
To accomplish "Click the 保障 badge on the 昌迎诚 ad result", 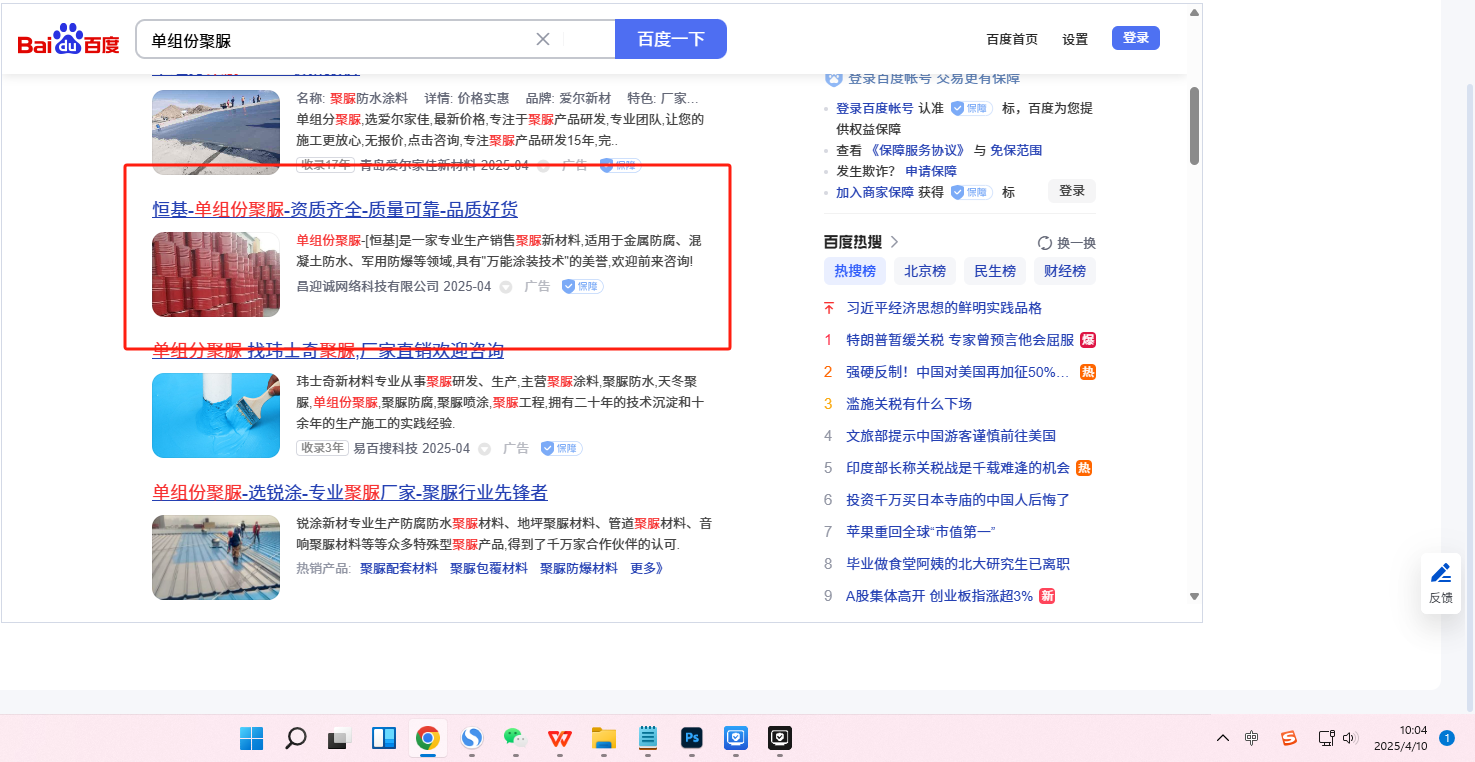I will pos(582,286).
